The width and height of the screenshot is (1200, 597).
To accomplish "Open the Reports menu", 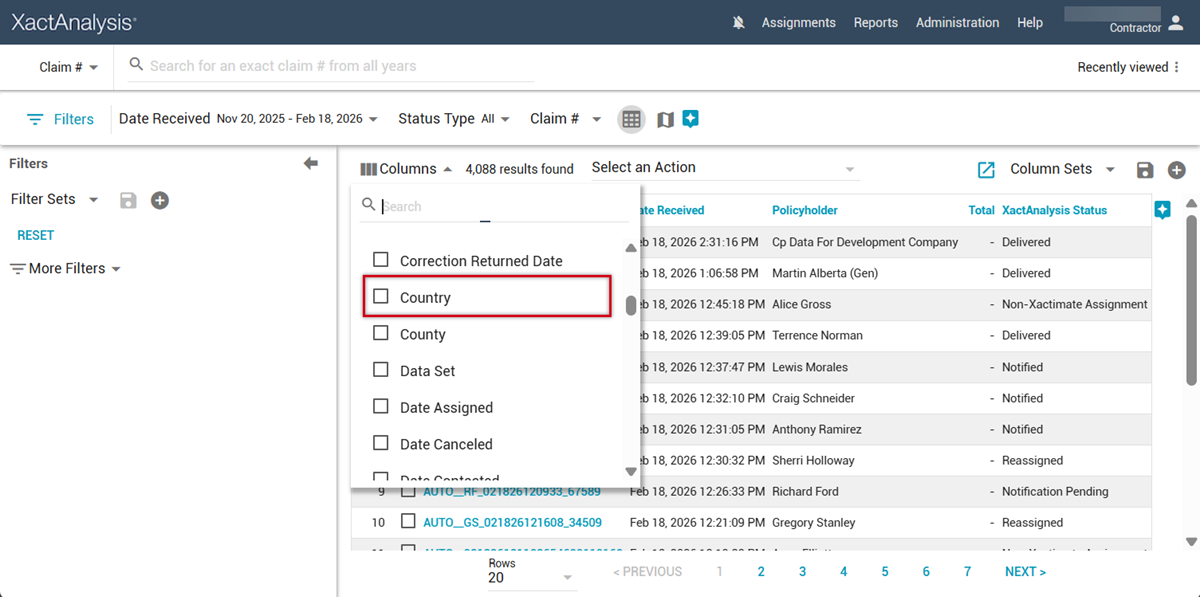I will point(875,22).
